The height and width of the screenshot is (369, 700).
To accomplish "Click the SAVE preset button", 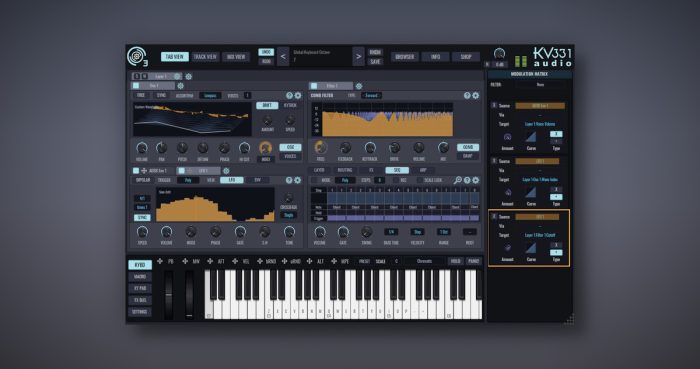I will tap(375, 62).
